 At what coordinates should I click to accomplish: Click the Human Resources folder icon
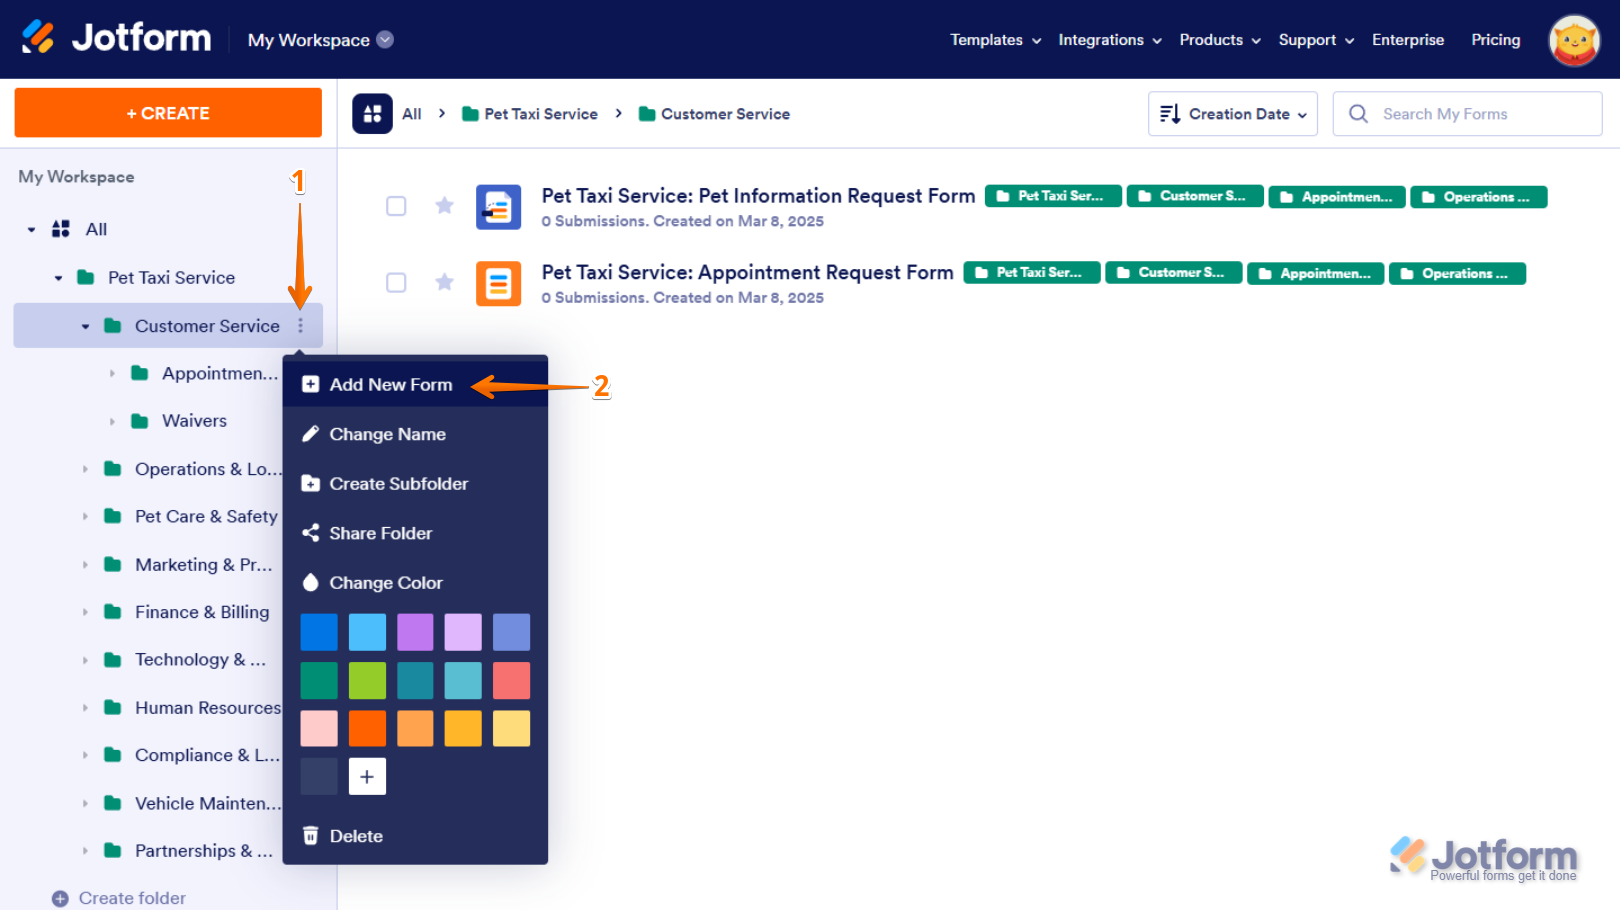point(113,708)
